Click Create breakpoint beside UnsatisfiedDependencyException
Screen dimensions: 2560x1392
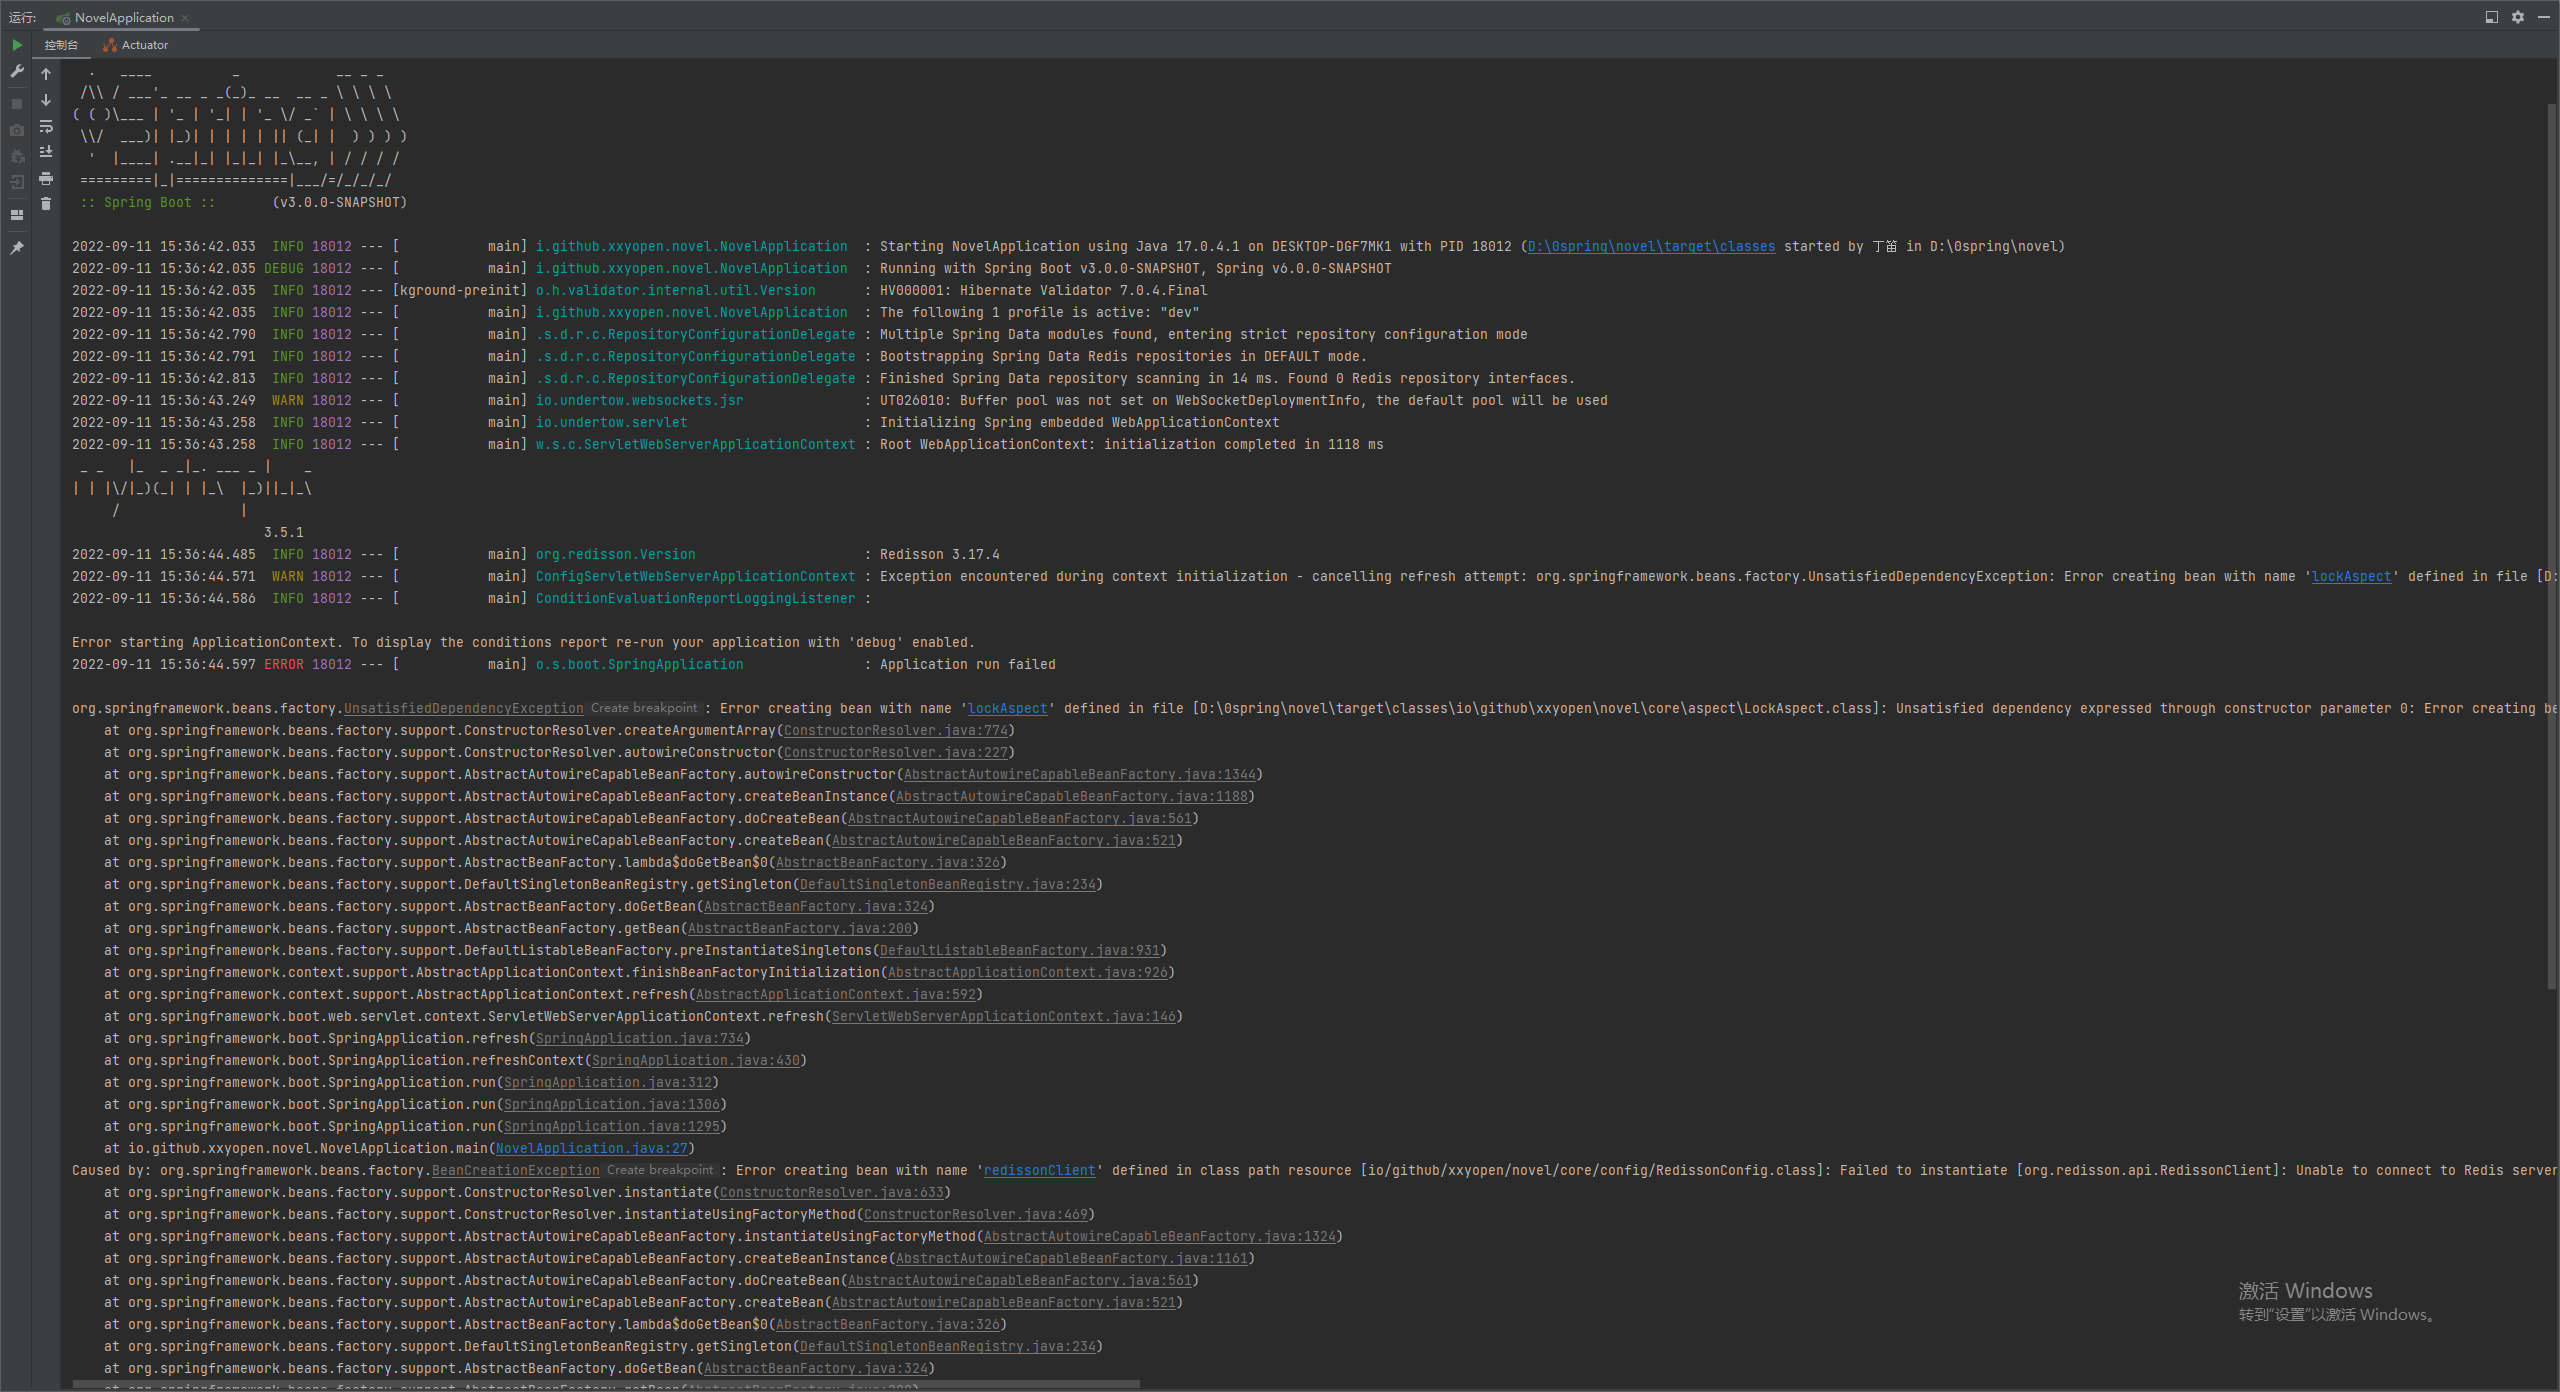click(643, 708)
